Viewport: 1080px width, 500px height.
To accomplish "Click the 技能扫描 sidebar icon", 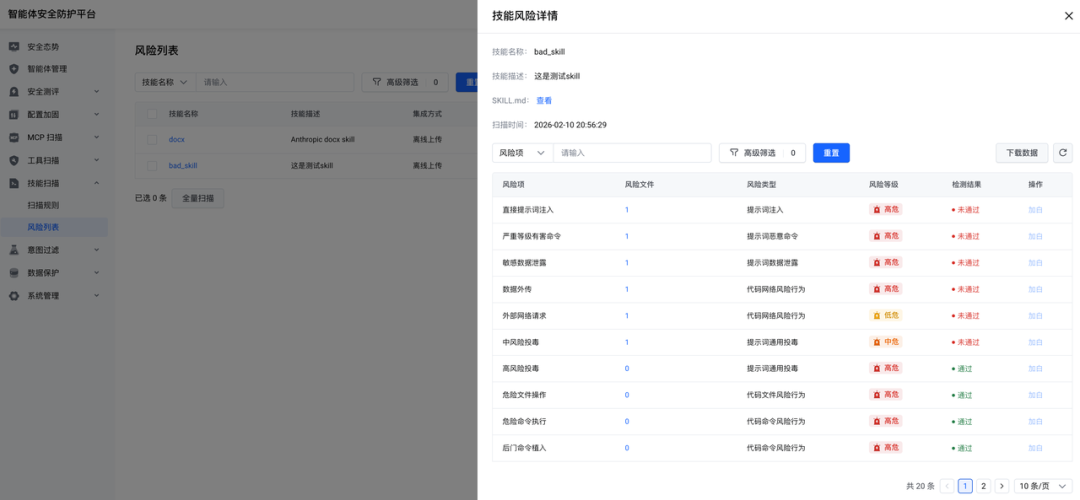I will pos(14,183).
